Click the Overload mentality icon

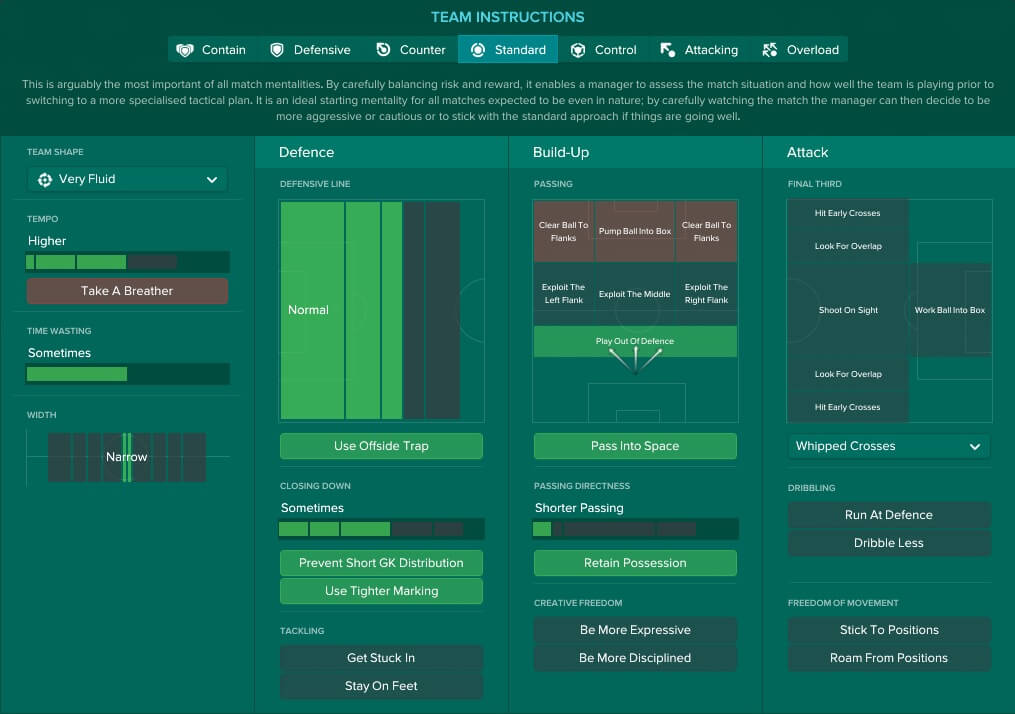pos(769,50)
